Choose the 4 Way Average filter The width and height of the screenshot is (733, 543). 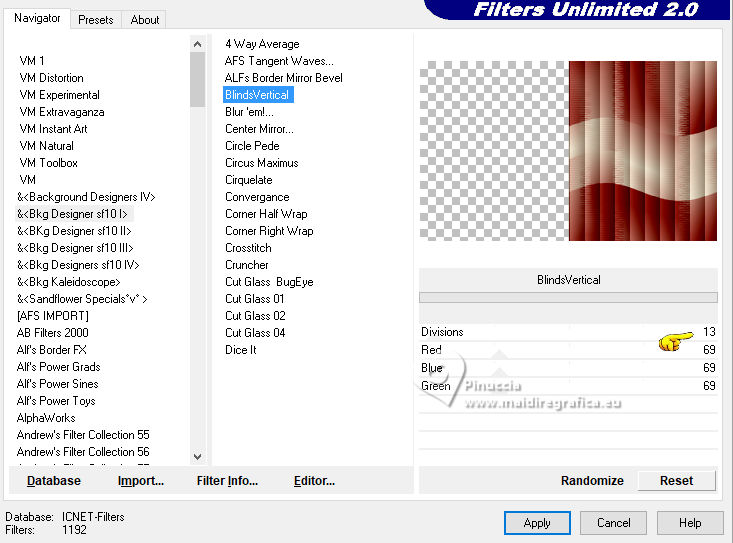point(262,44)
